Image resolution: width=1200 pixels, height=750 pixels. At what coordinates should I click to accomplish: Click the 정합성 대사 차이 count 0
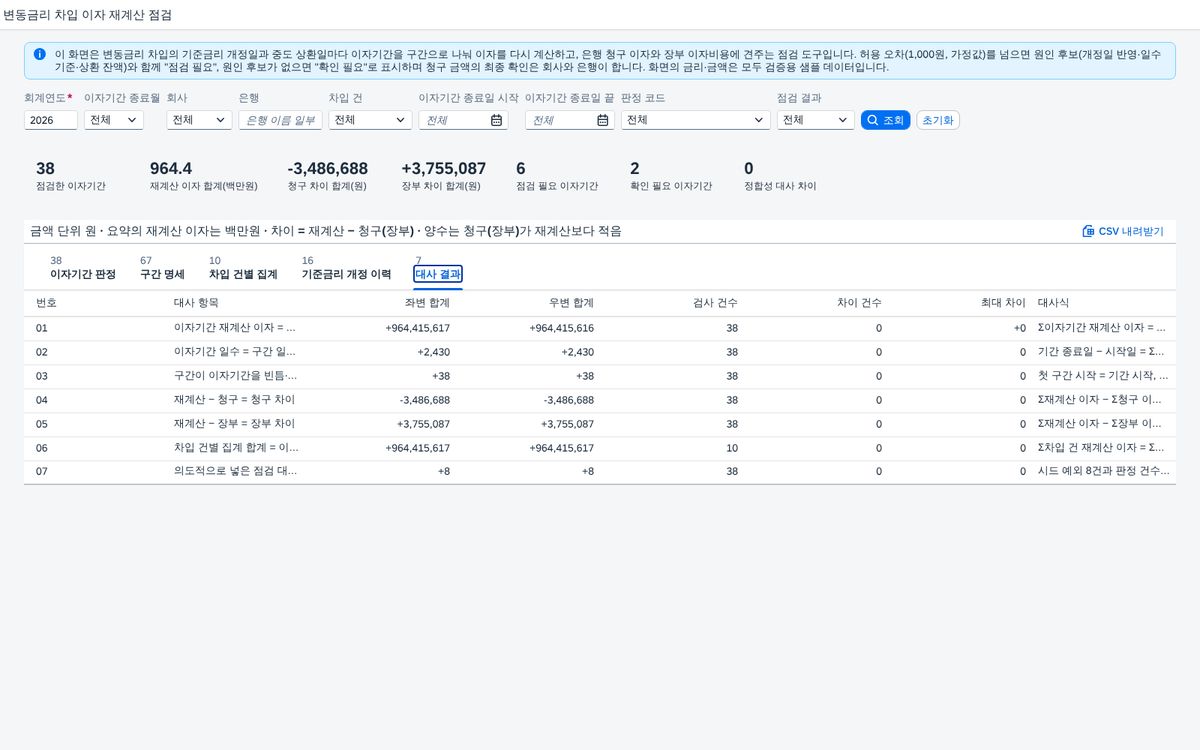click(x=749, y=169)
